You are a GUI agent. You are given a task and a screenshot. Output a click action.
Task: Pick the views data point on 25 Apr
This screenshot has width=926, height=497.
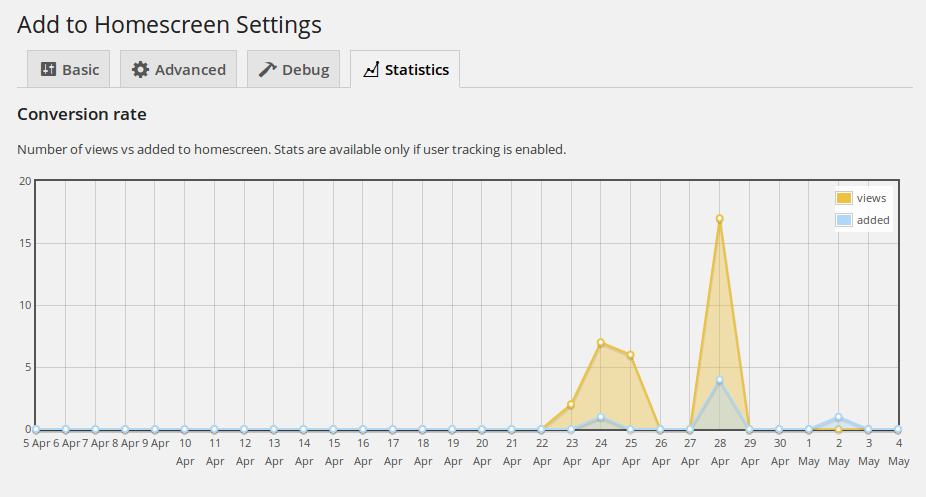tap(630, 355)
